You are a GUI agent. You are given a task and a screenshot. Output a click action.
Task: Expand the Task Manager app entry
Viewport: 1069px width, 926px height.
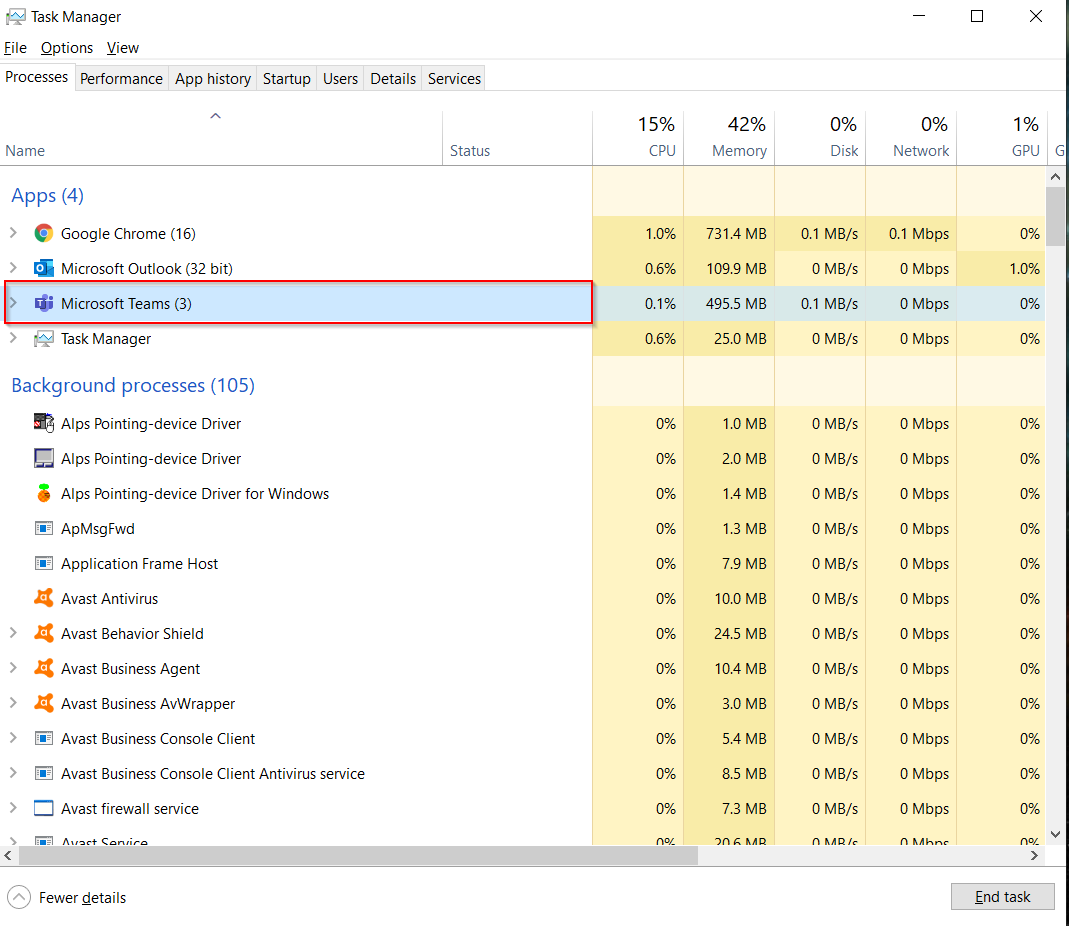pyautogui.click(x=13, y=338)
